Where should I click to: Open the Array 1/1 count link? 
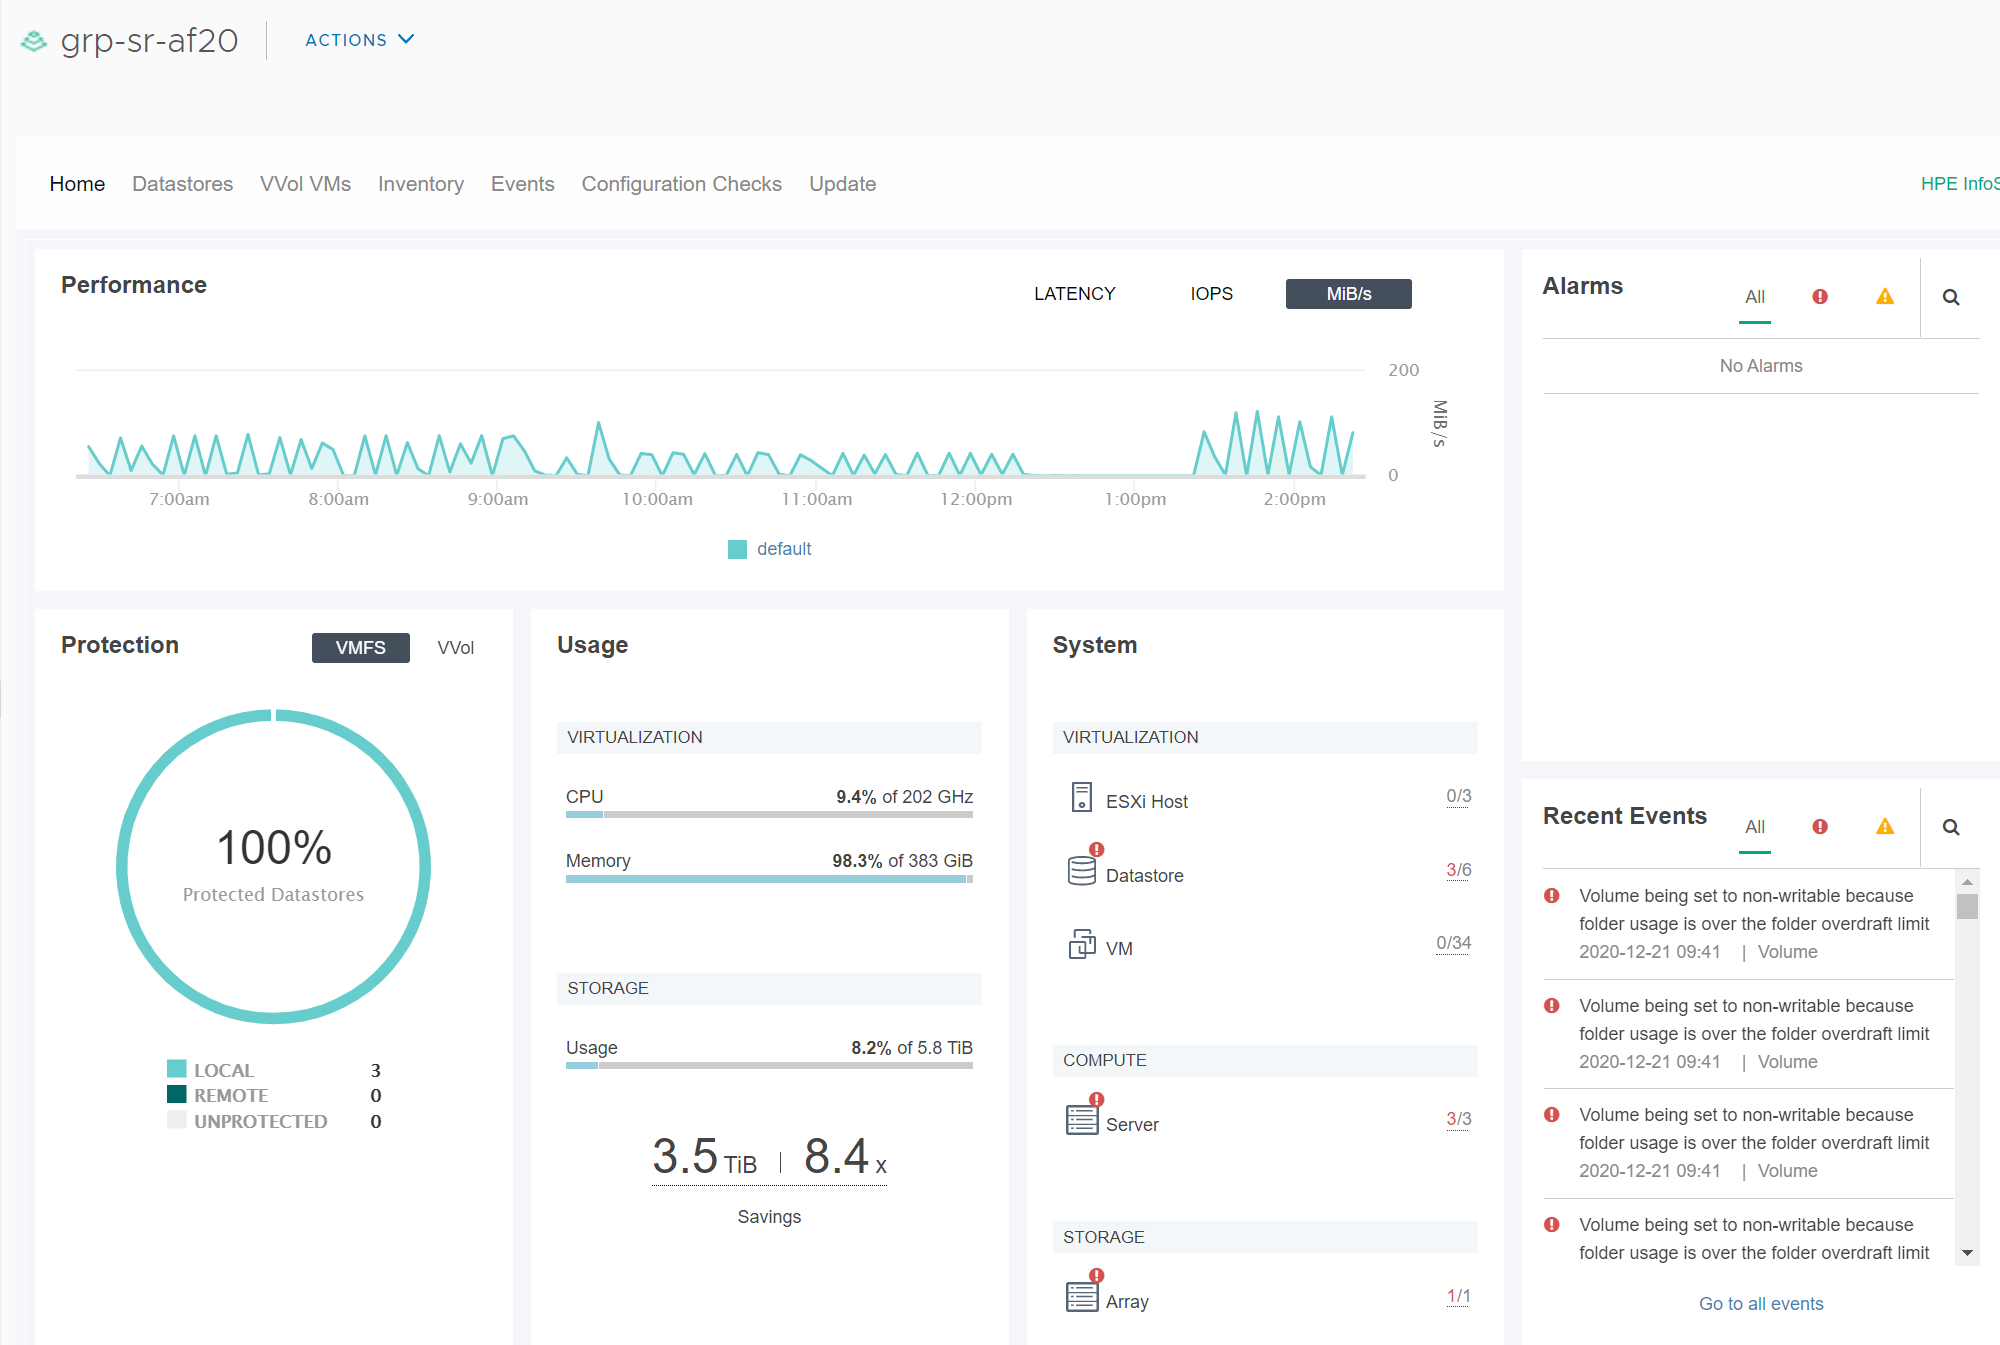coord(1459,1296)
